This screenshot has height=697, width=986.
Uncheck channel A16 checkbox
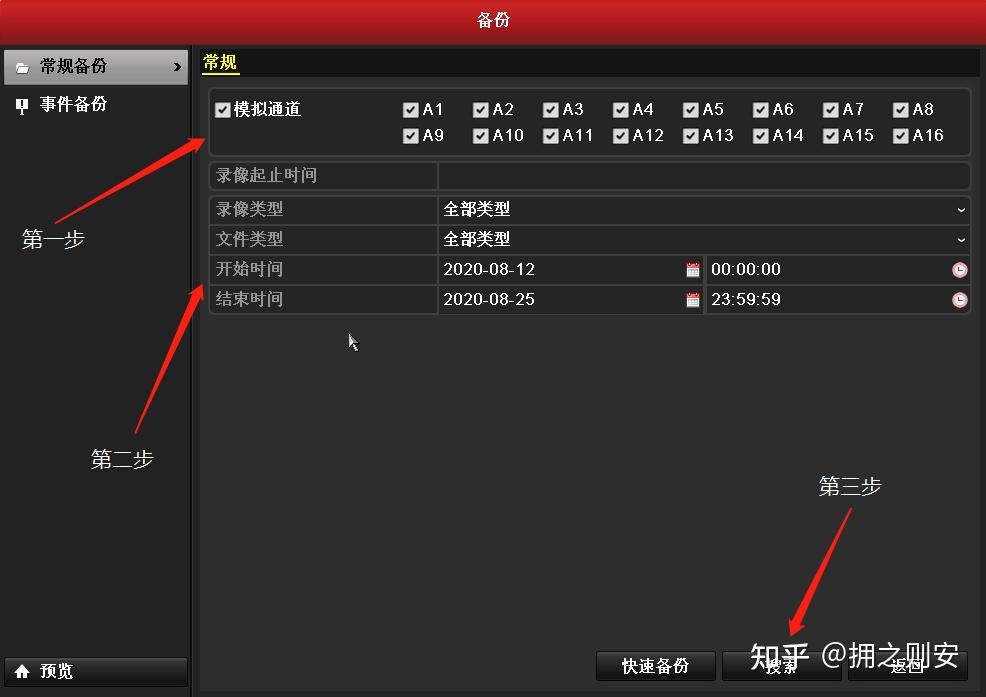(900, 136)
